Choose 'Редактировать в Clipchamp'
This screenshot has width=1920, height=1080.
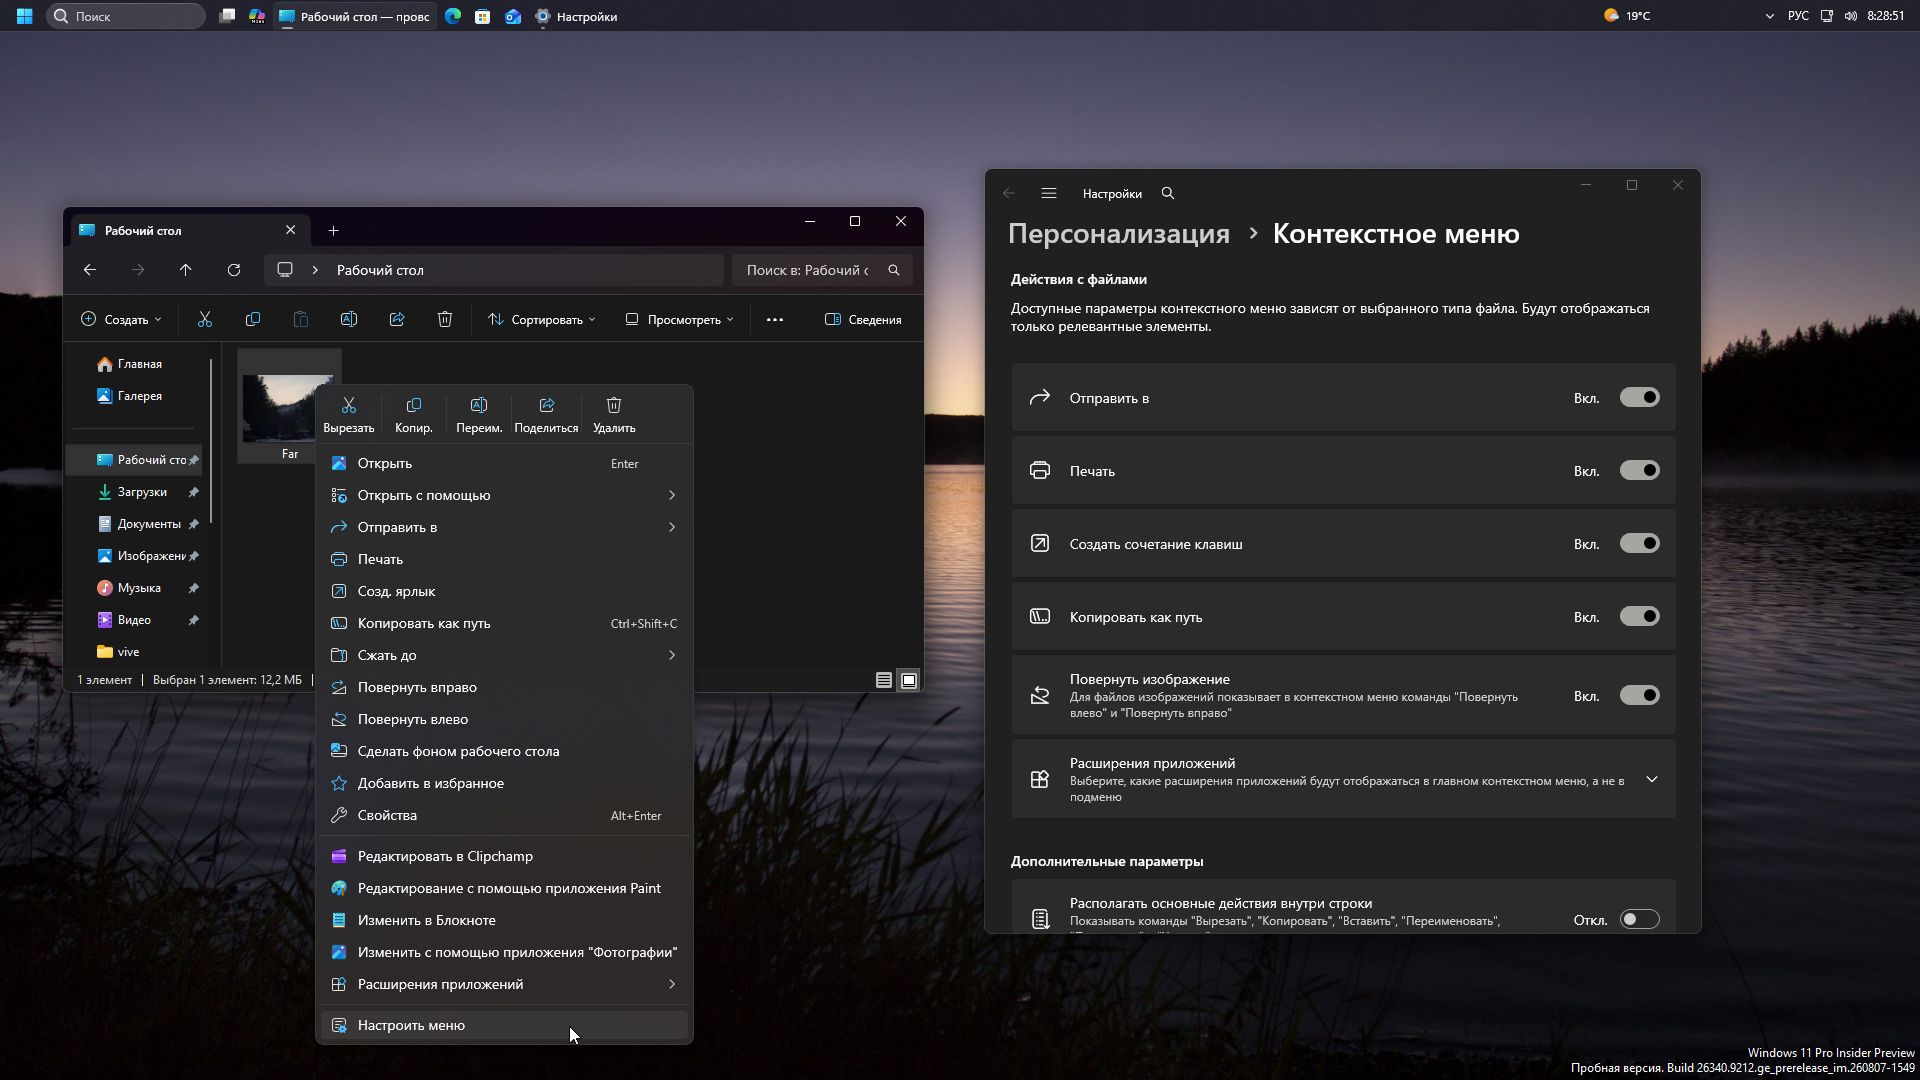tap(504, 856)
